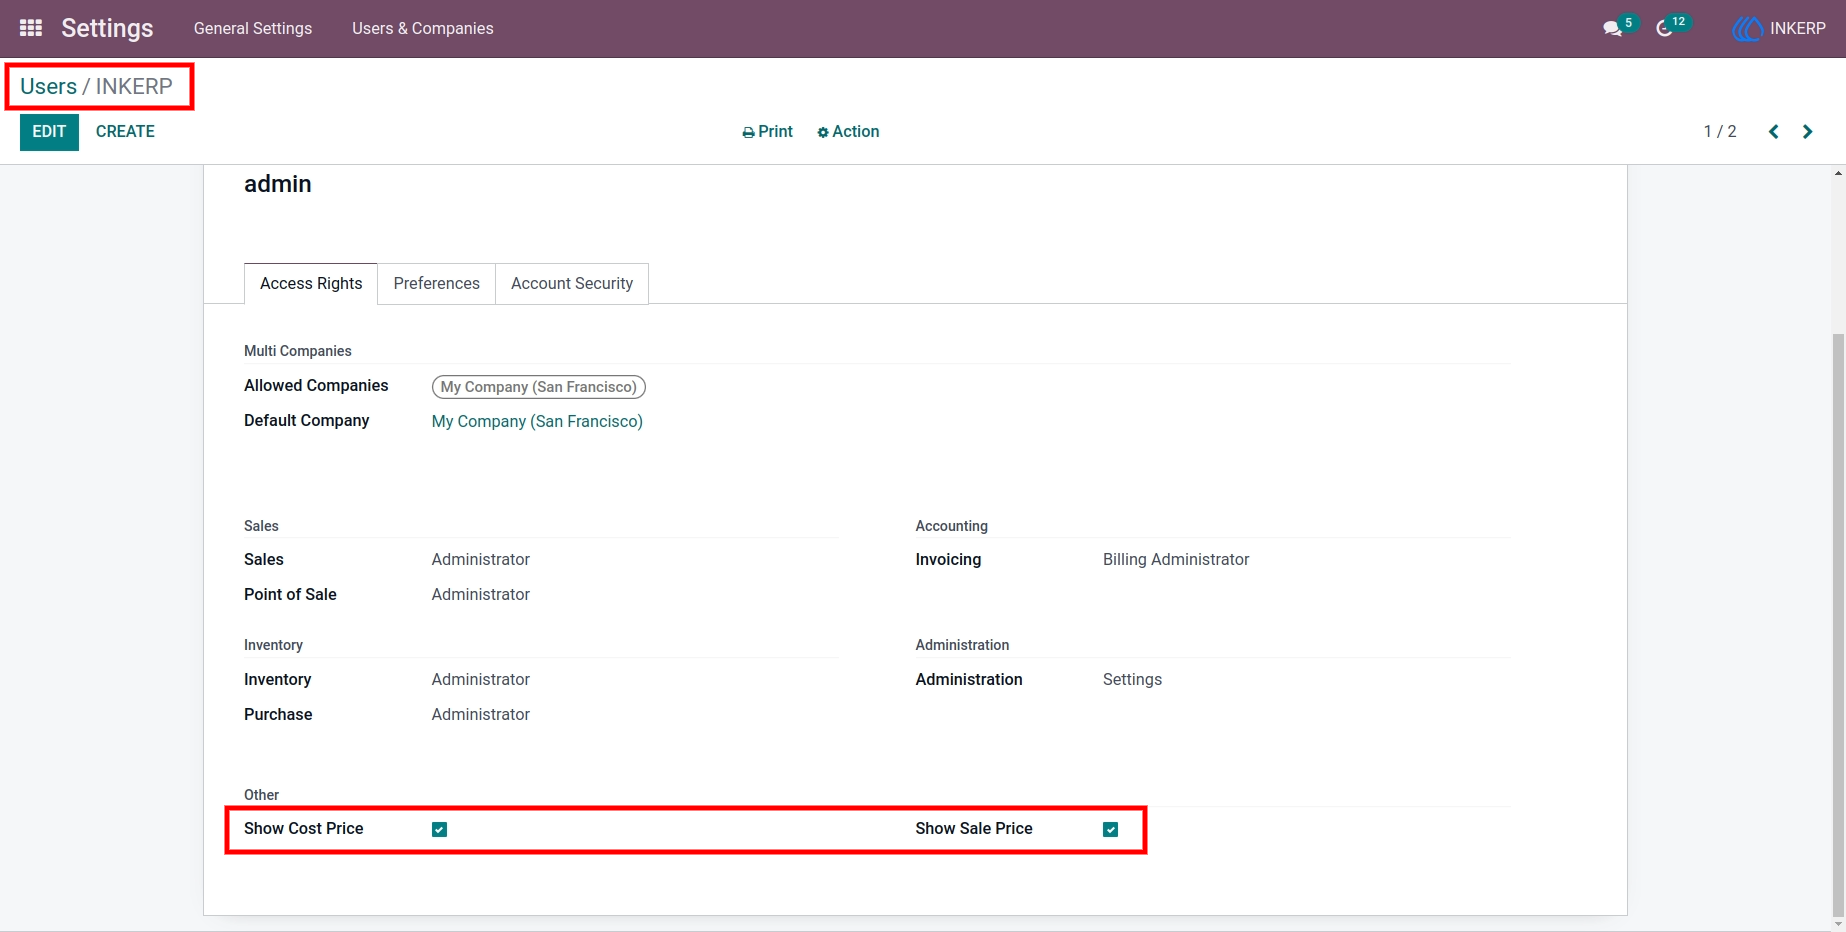Open the General Settings menu
Image resolution: width=1846 pixels, height=932 pixels.
pos(253,29)
